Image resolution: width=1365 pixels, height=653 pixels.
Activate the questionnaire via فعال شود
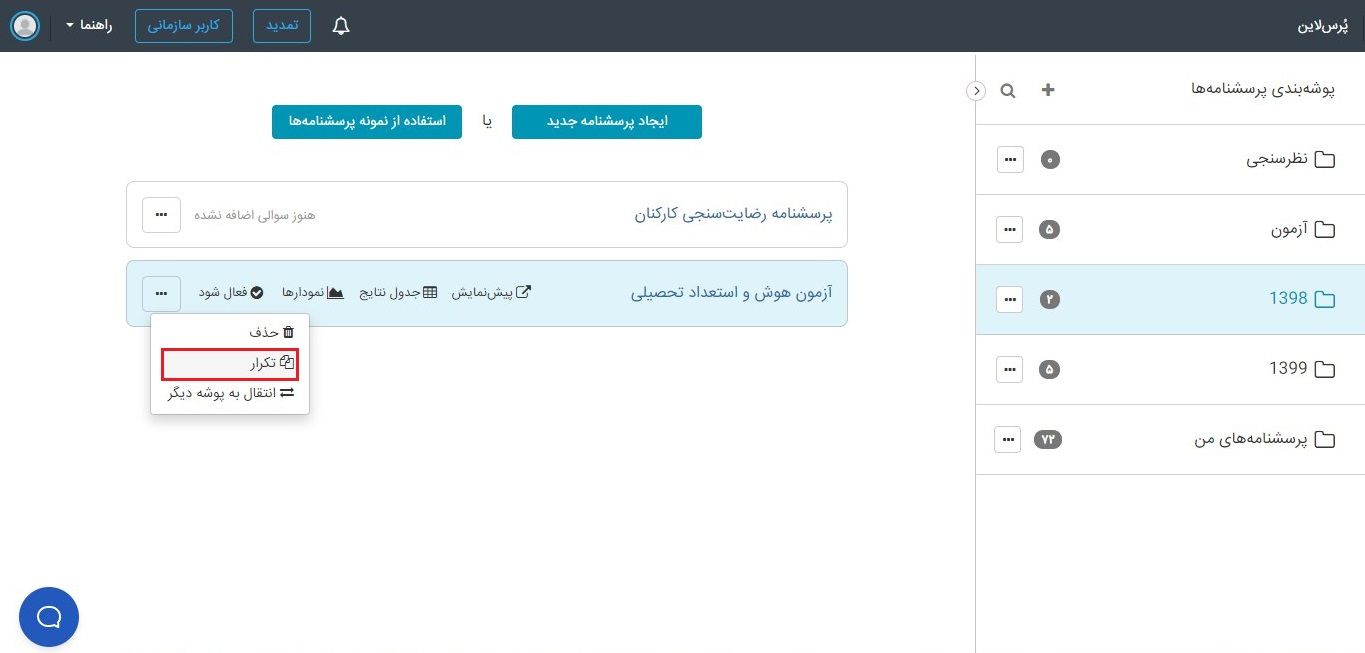point(230,293)
